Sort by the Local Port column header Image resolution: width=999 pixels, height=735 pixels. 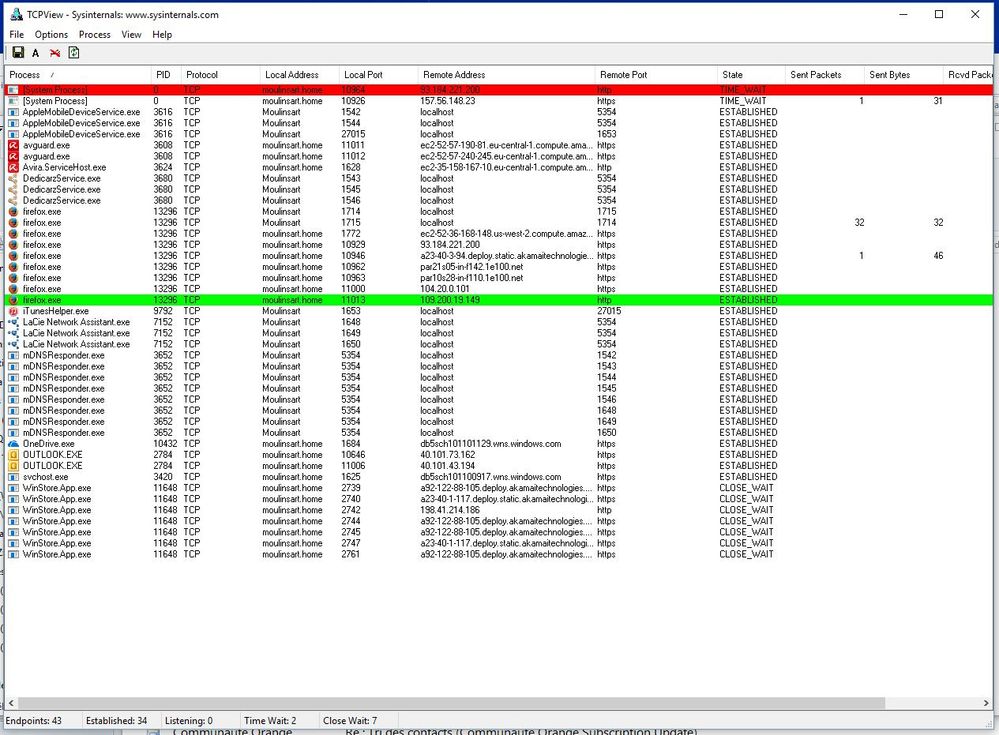378,75
